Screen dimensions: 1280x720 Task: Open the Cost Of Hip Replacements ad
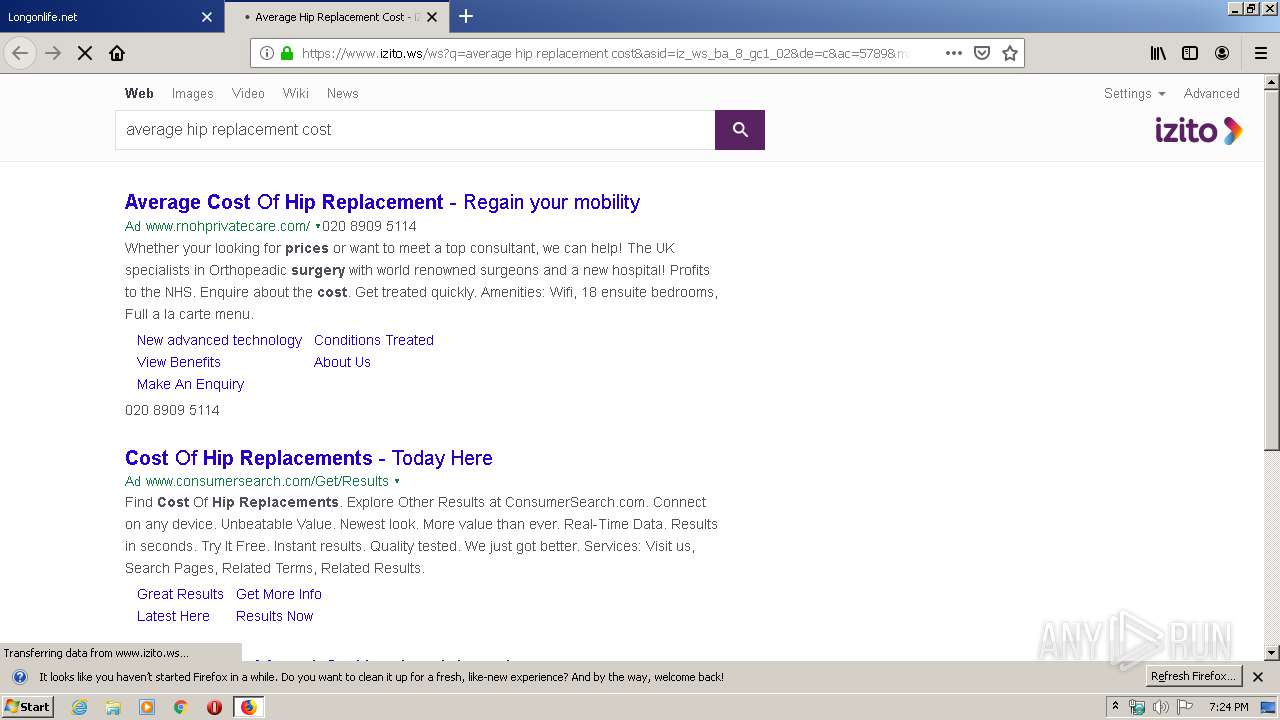tap(308, 458)
